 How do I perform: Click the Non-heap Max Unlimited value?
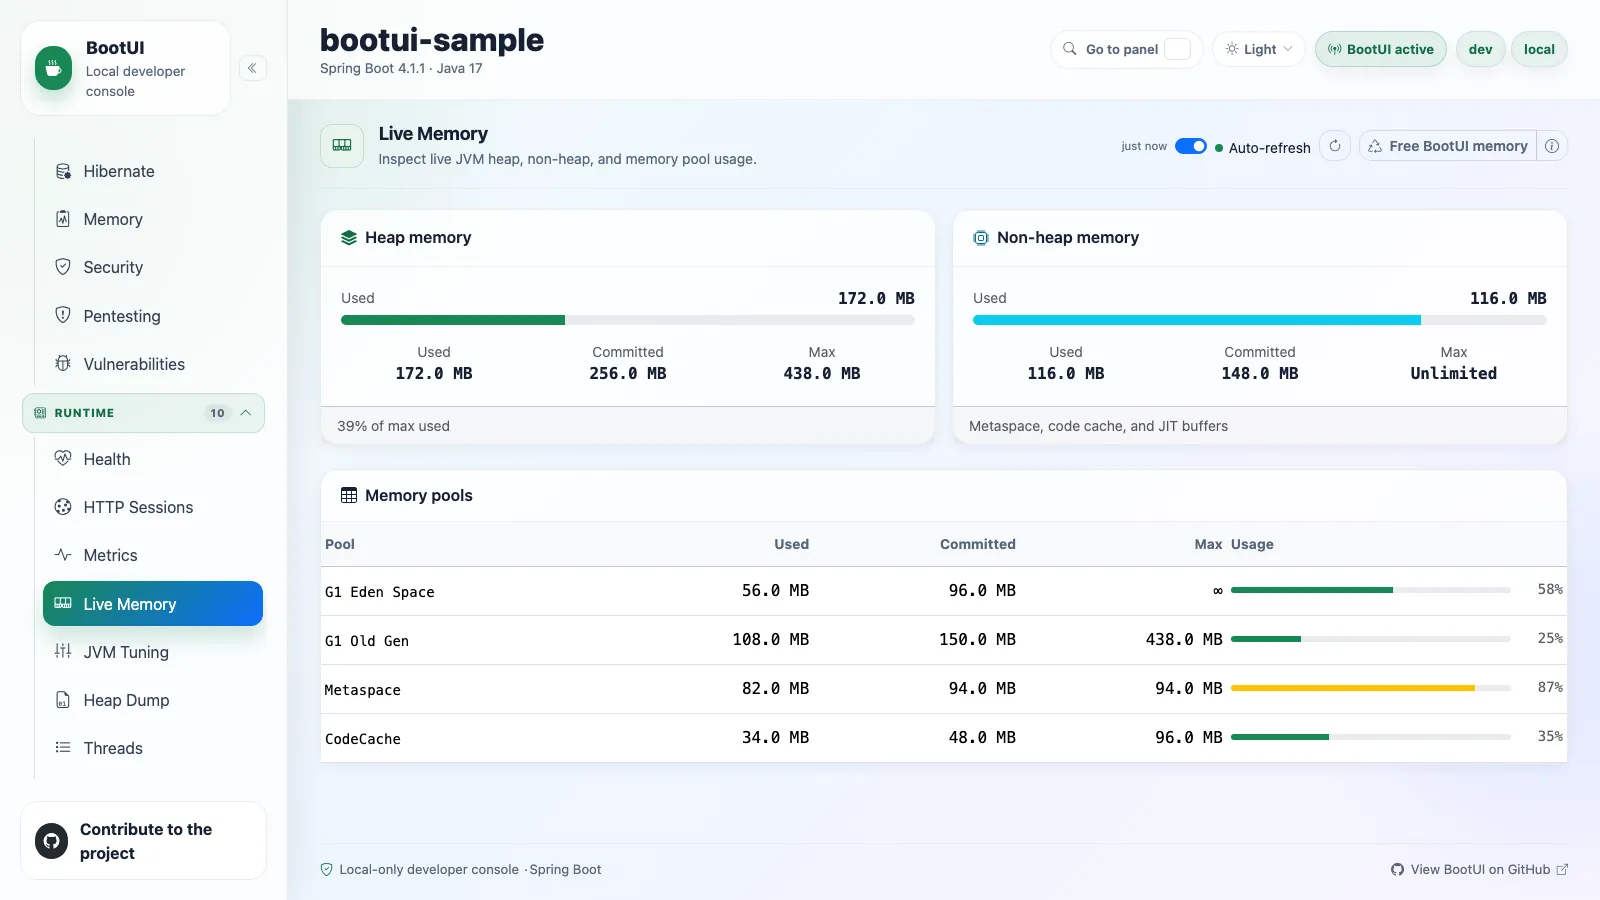pos(1454,373)
